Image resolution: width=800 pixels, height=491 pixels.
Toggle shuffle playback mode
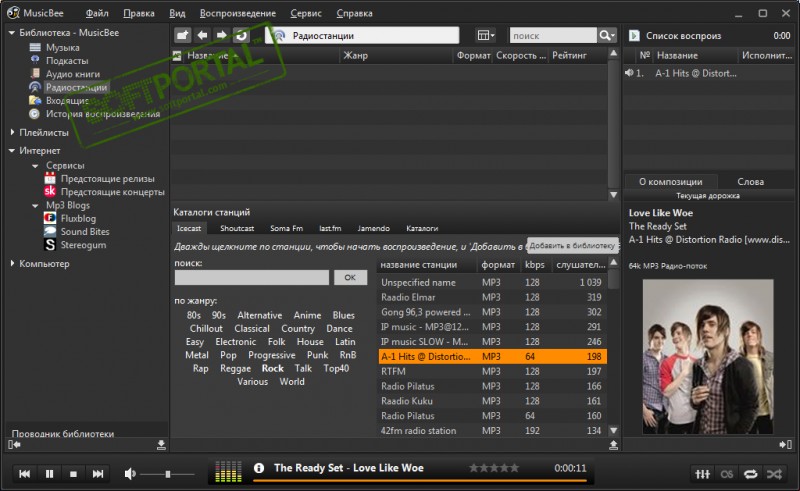point(775,473)
